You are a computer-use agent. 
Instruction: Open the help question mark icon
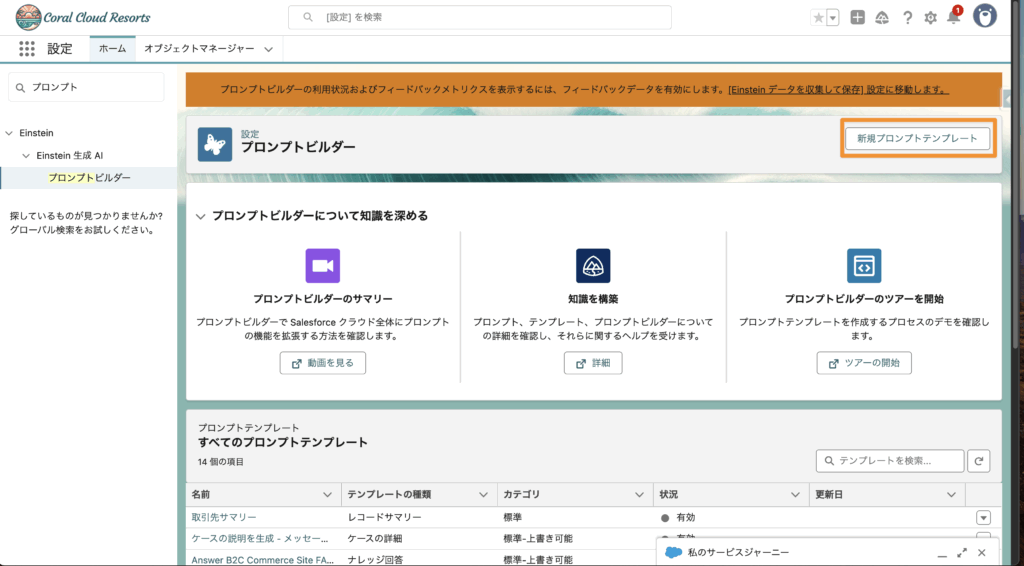(x=907, y=18)
